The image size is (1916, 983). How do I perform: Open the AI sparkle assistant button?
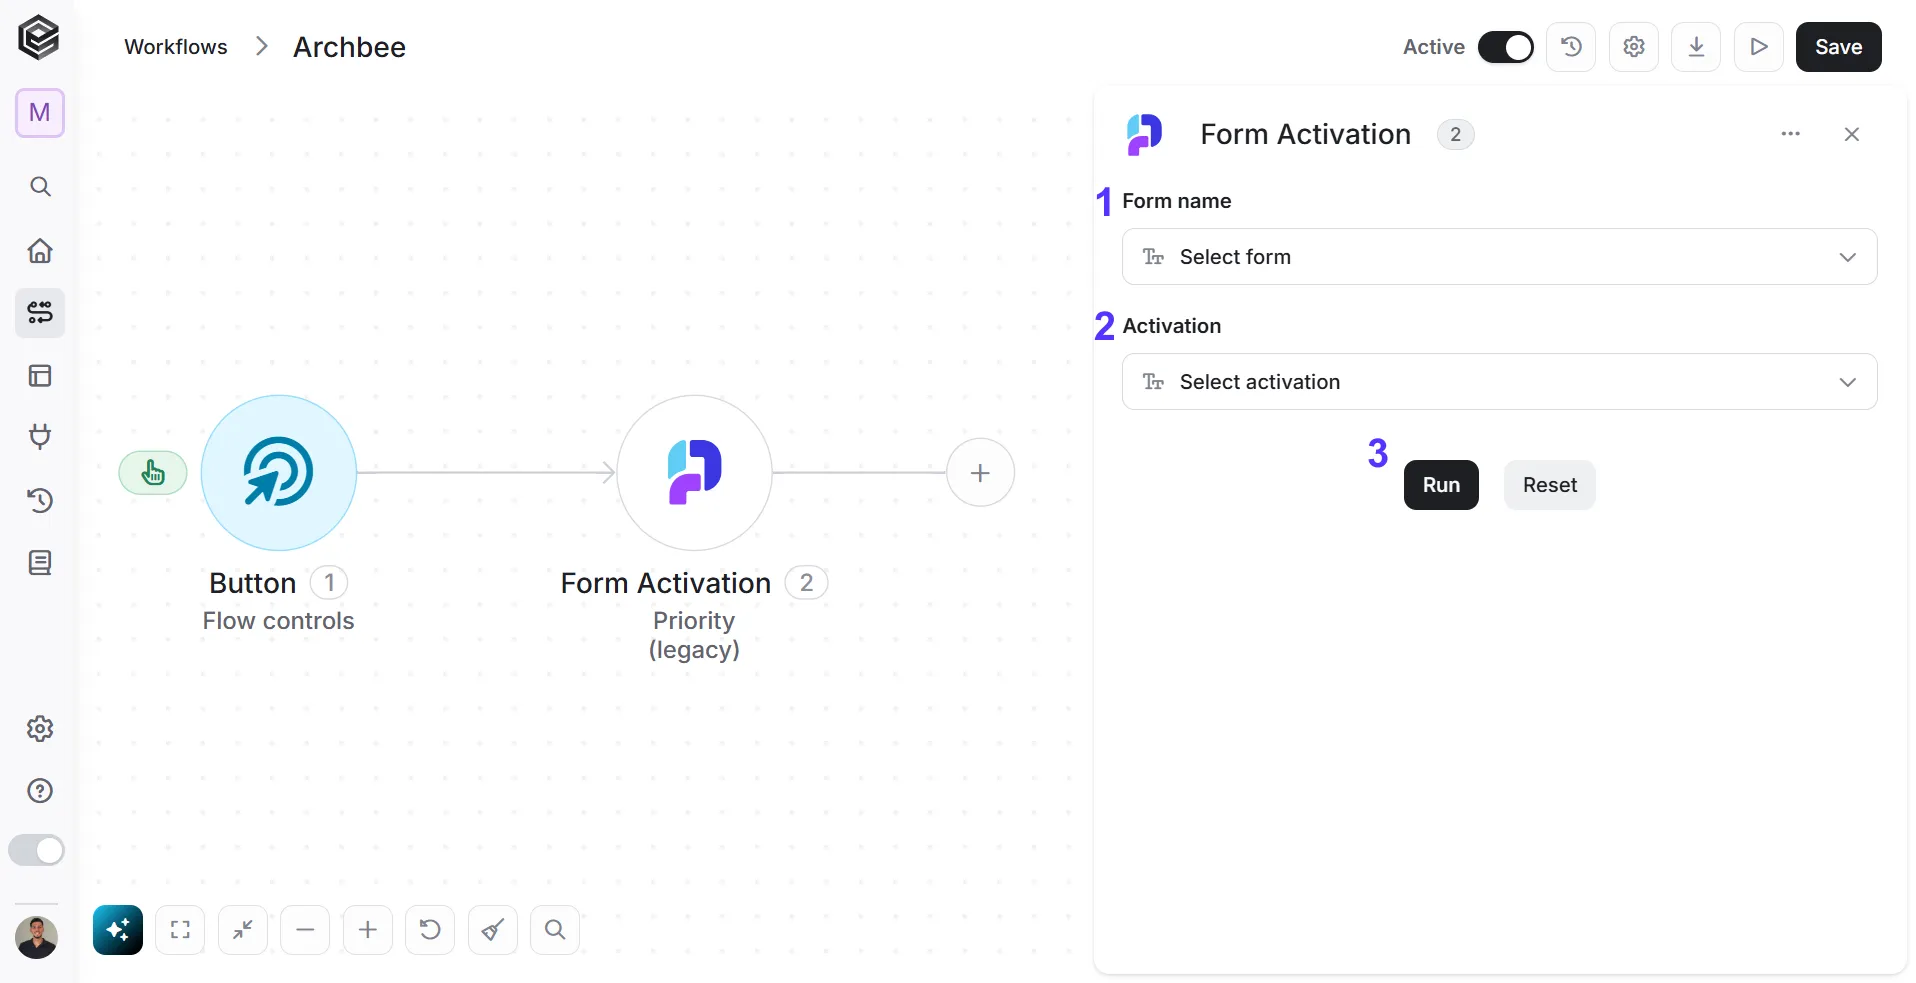[118, 931]
